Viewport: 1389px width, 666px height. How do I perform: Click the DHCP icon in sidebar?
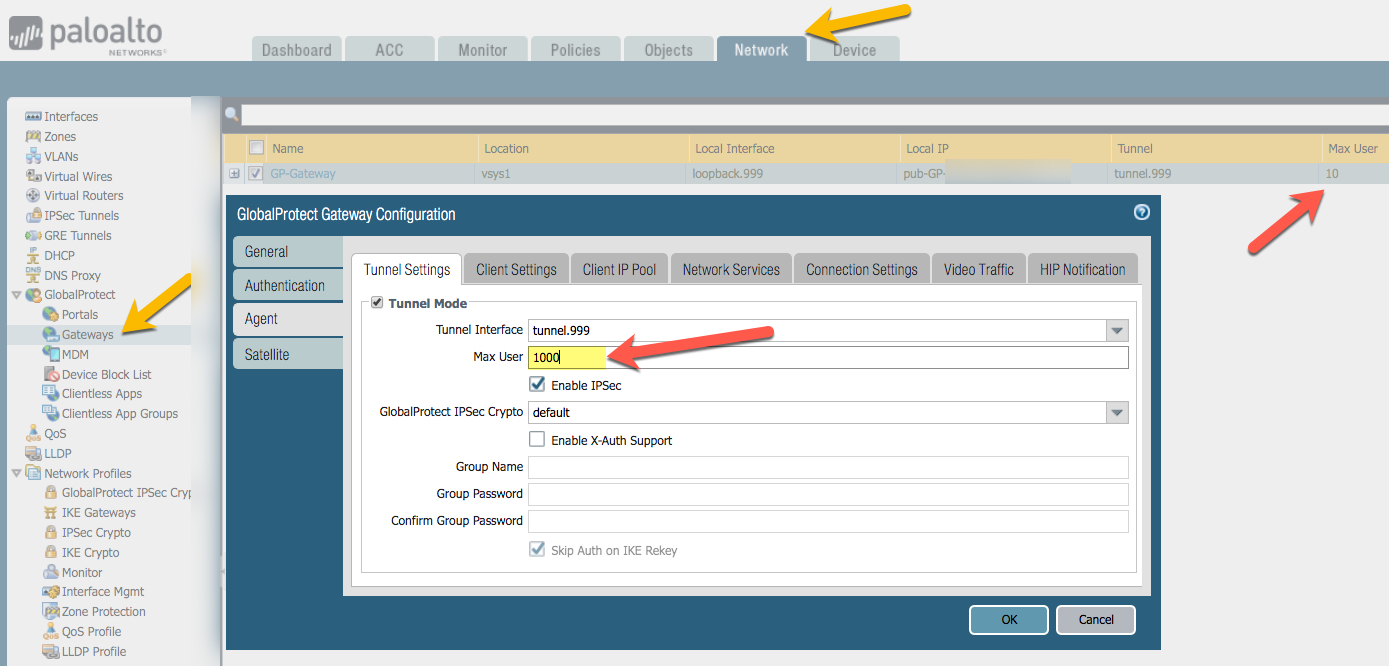[33, 255]
